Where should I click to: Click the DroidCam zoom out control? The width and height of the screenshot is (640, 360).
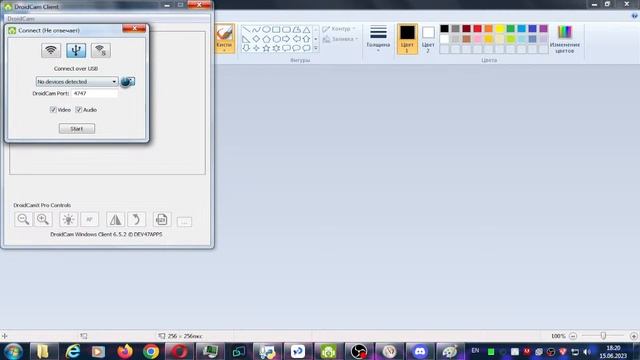(x=23, y=220)
